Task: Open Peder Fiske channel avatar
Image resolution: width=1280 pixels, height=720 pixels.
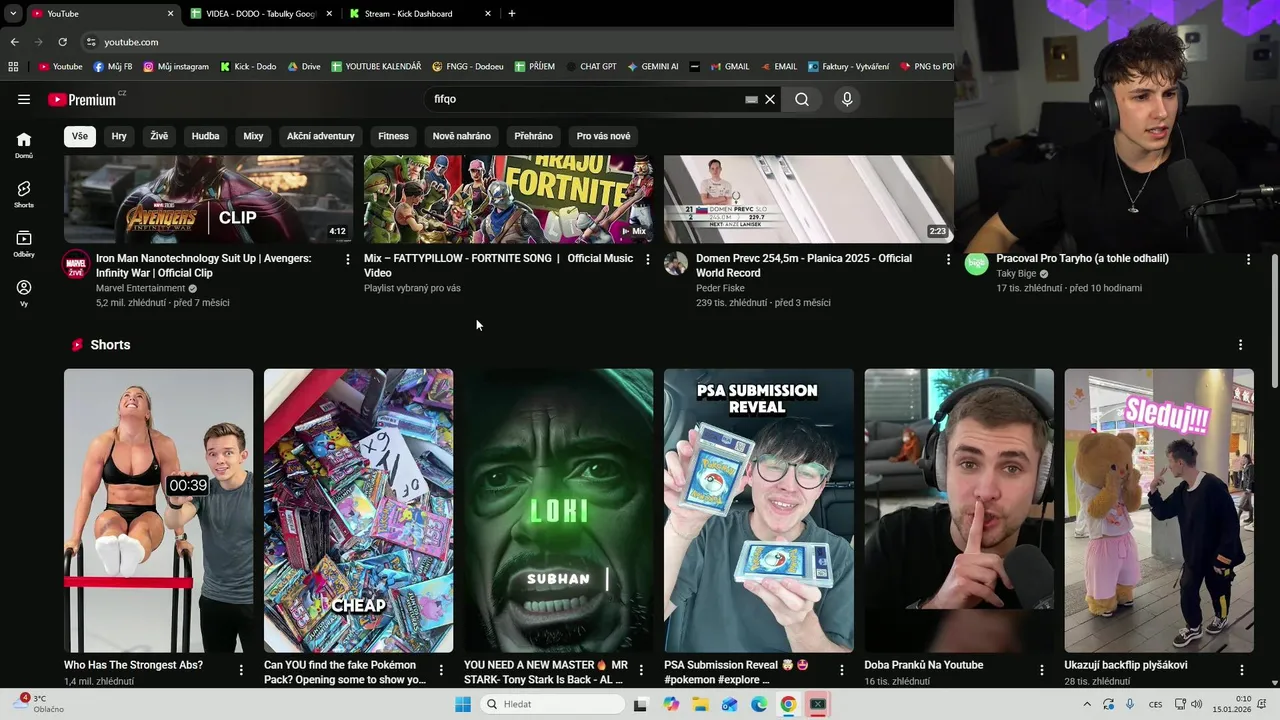Action: [676, 263]
